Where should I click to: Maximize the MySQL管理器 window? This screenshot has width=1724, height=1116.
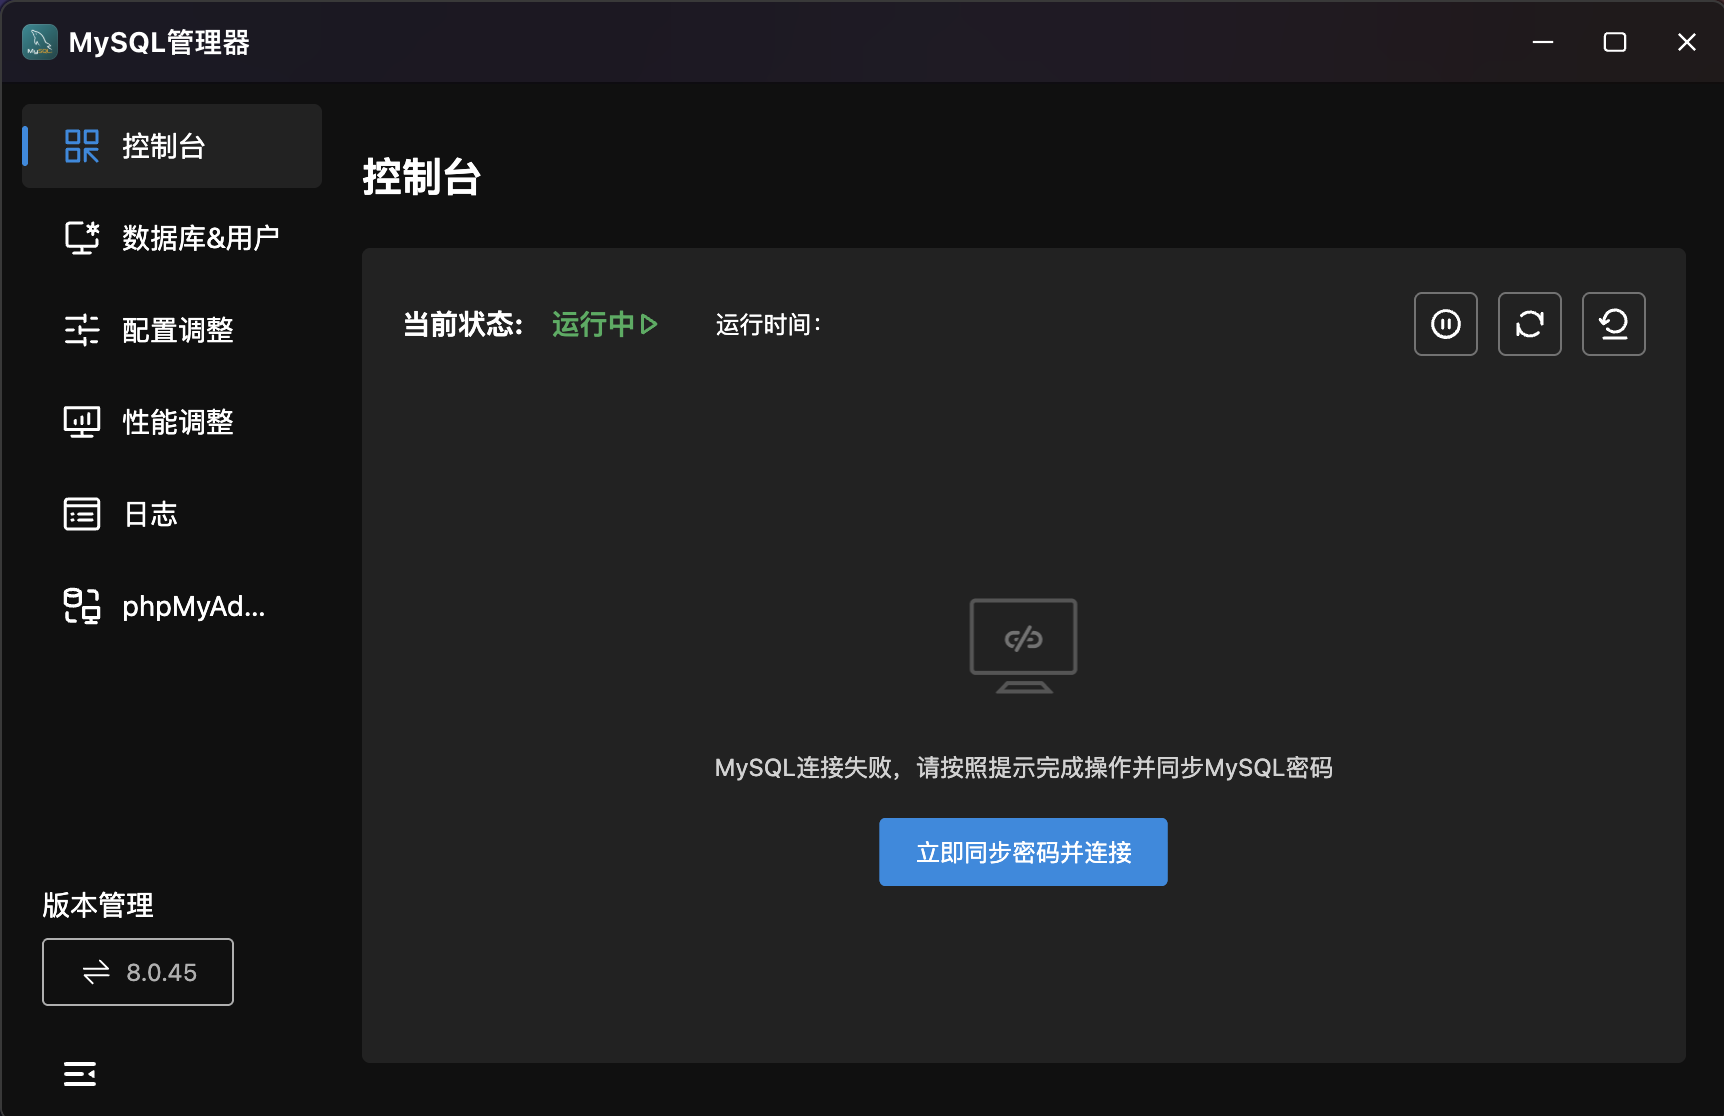pyautogui.click(x=1615, y=42)
